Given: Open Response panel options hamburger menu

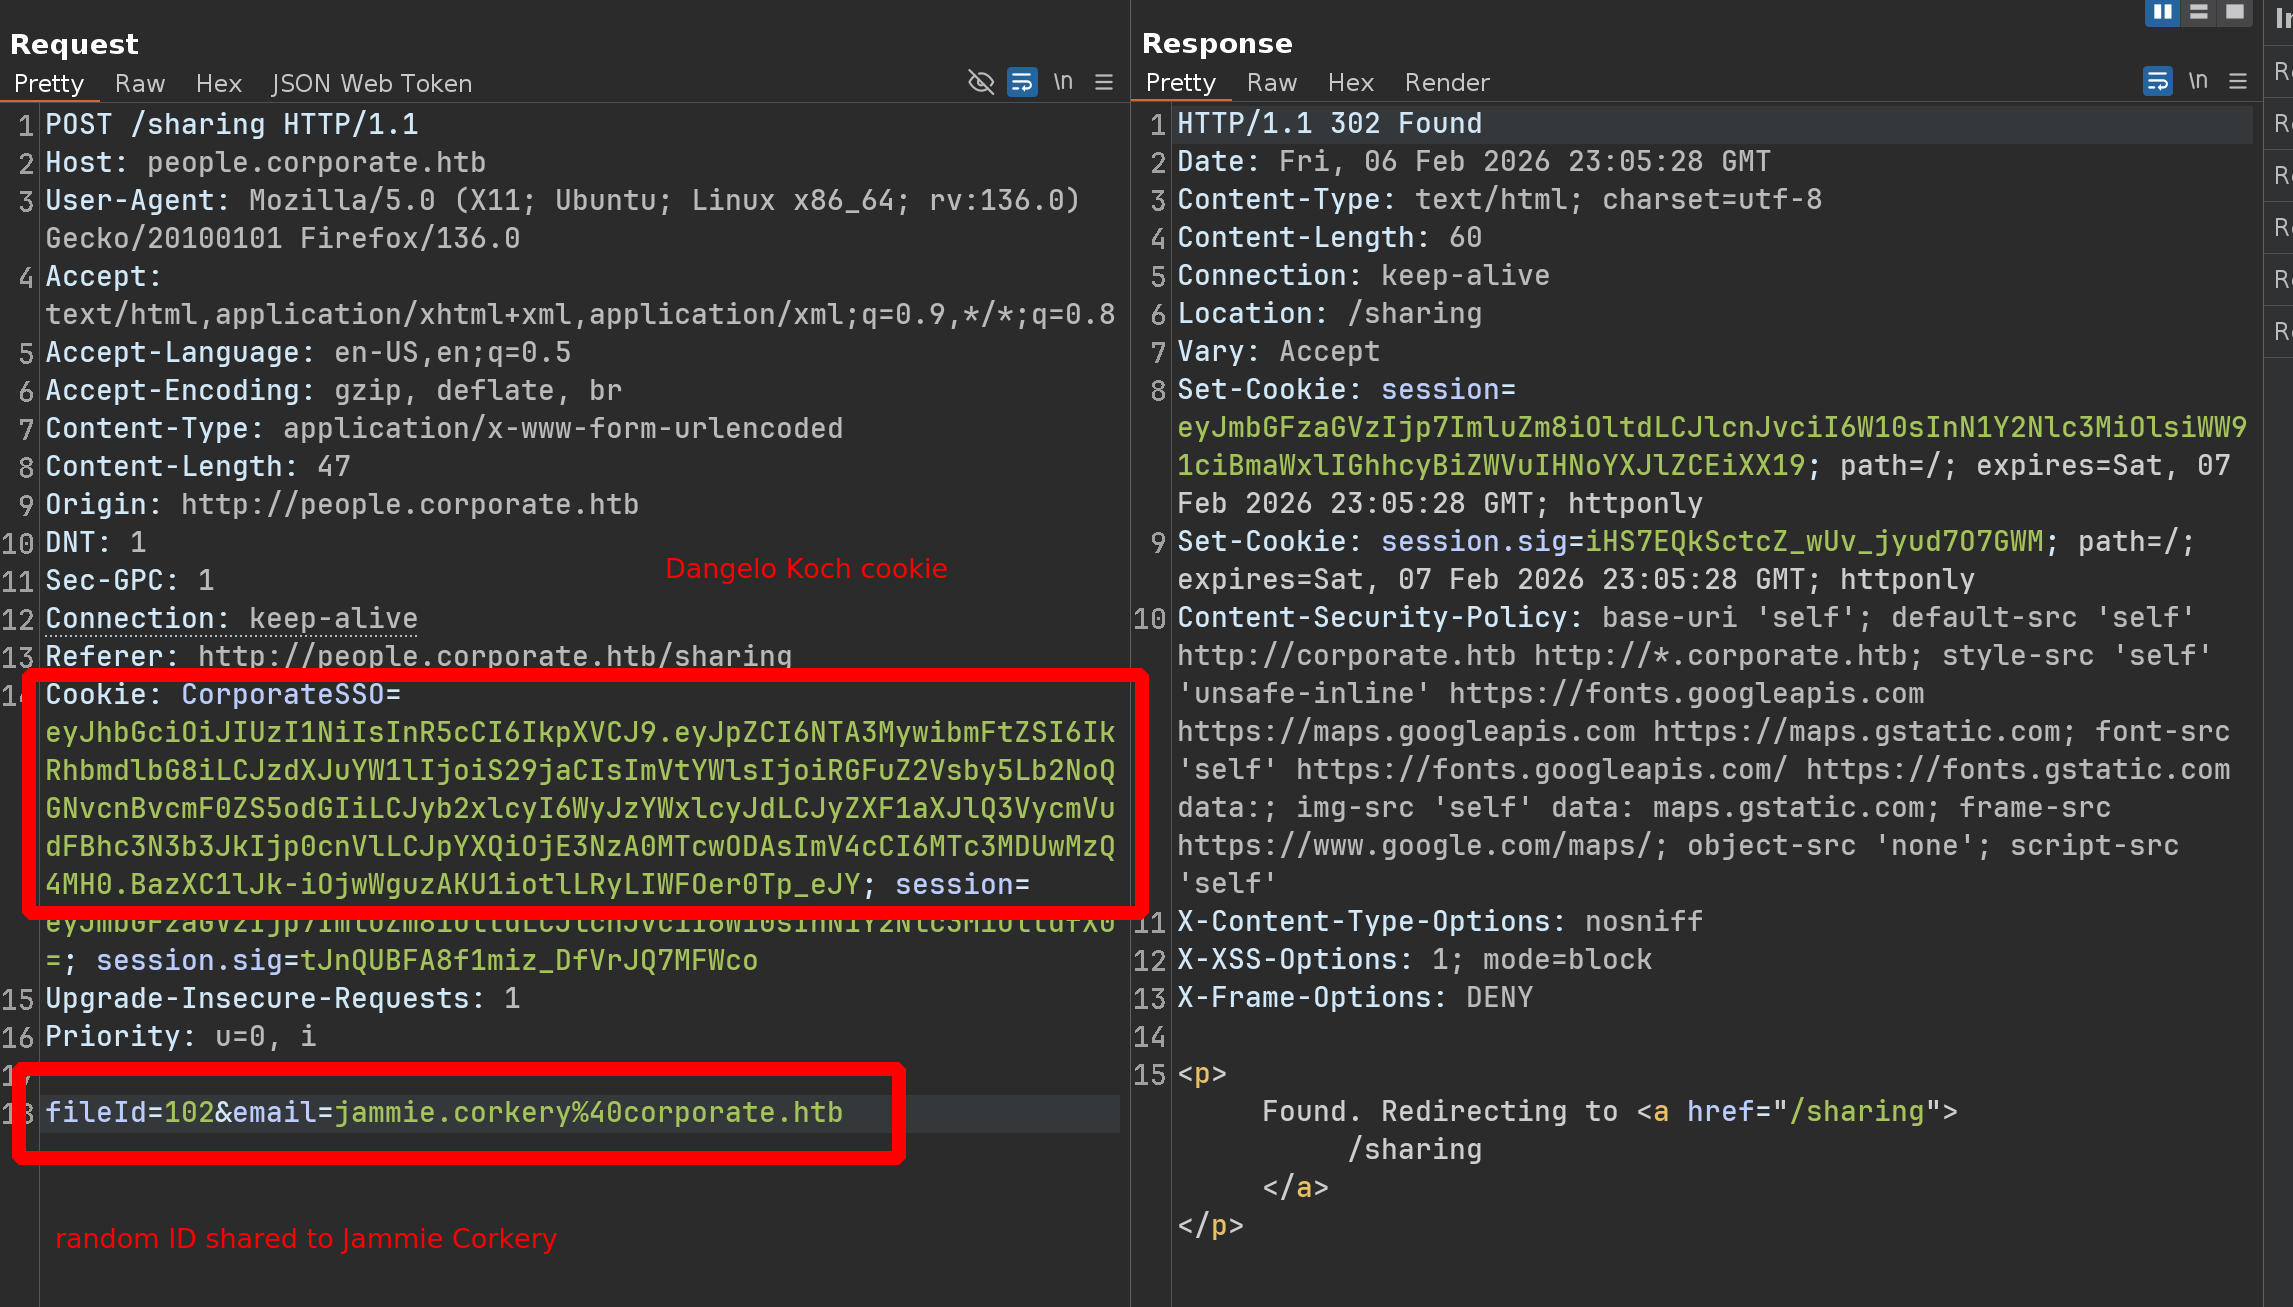Looking at the screenshot, I should pyautogui.click(x=2238, y=81).
